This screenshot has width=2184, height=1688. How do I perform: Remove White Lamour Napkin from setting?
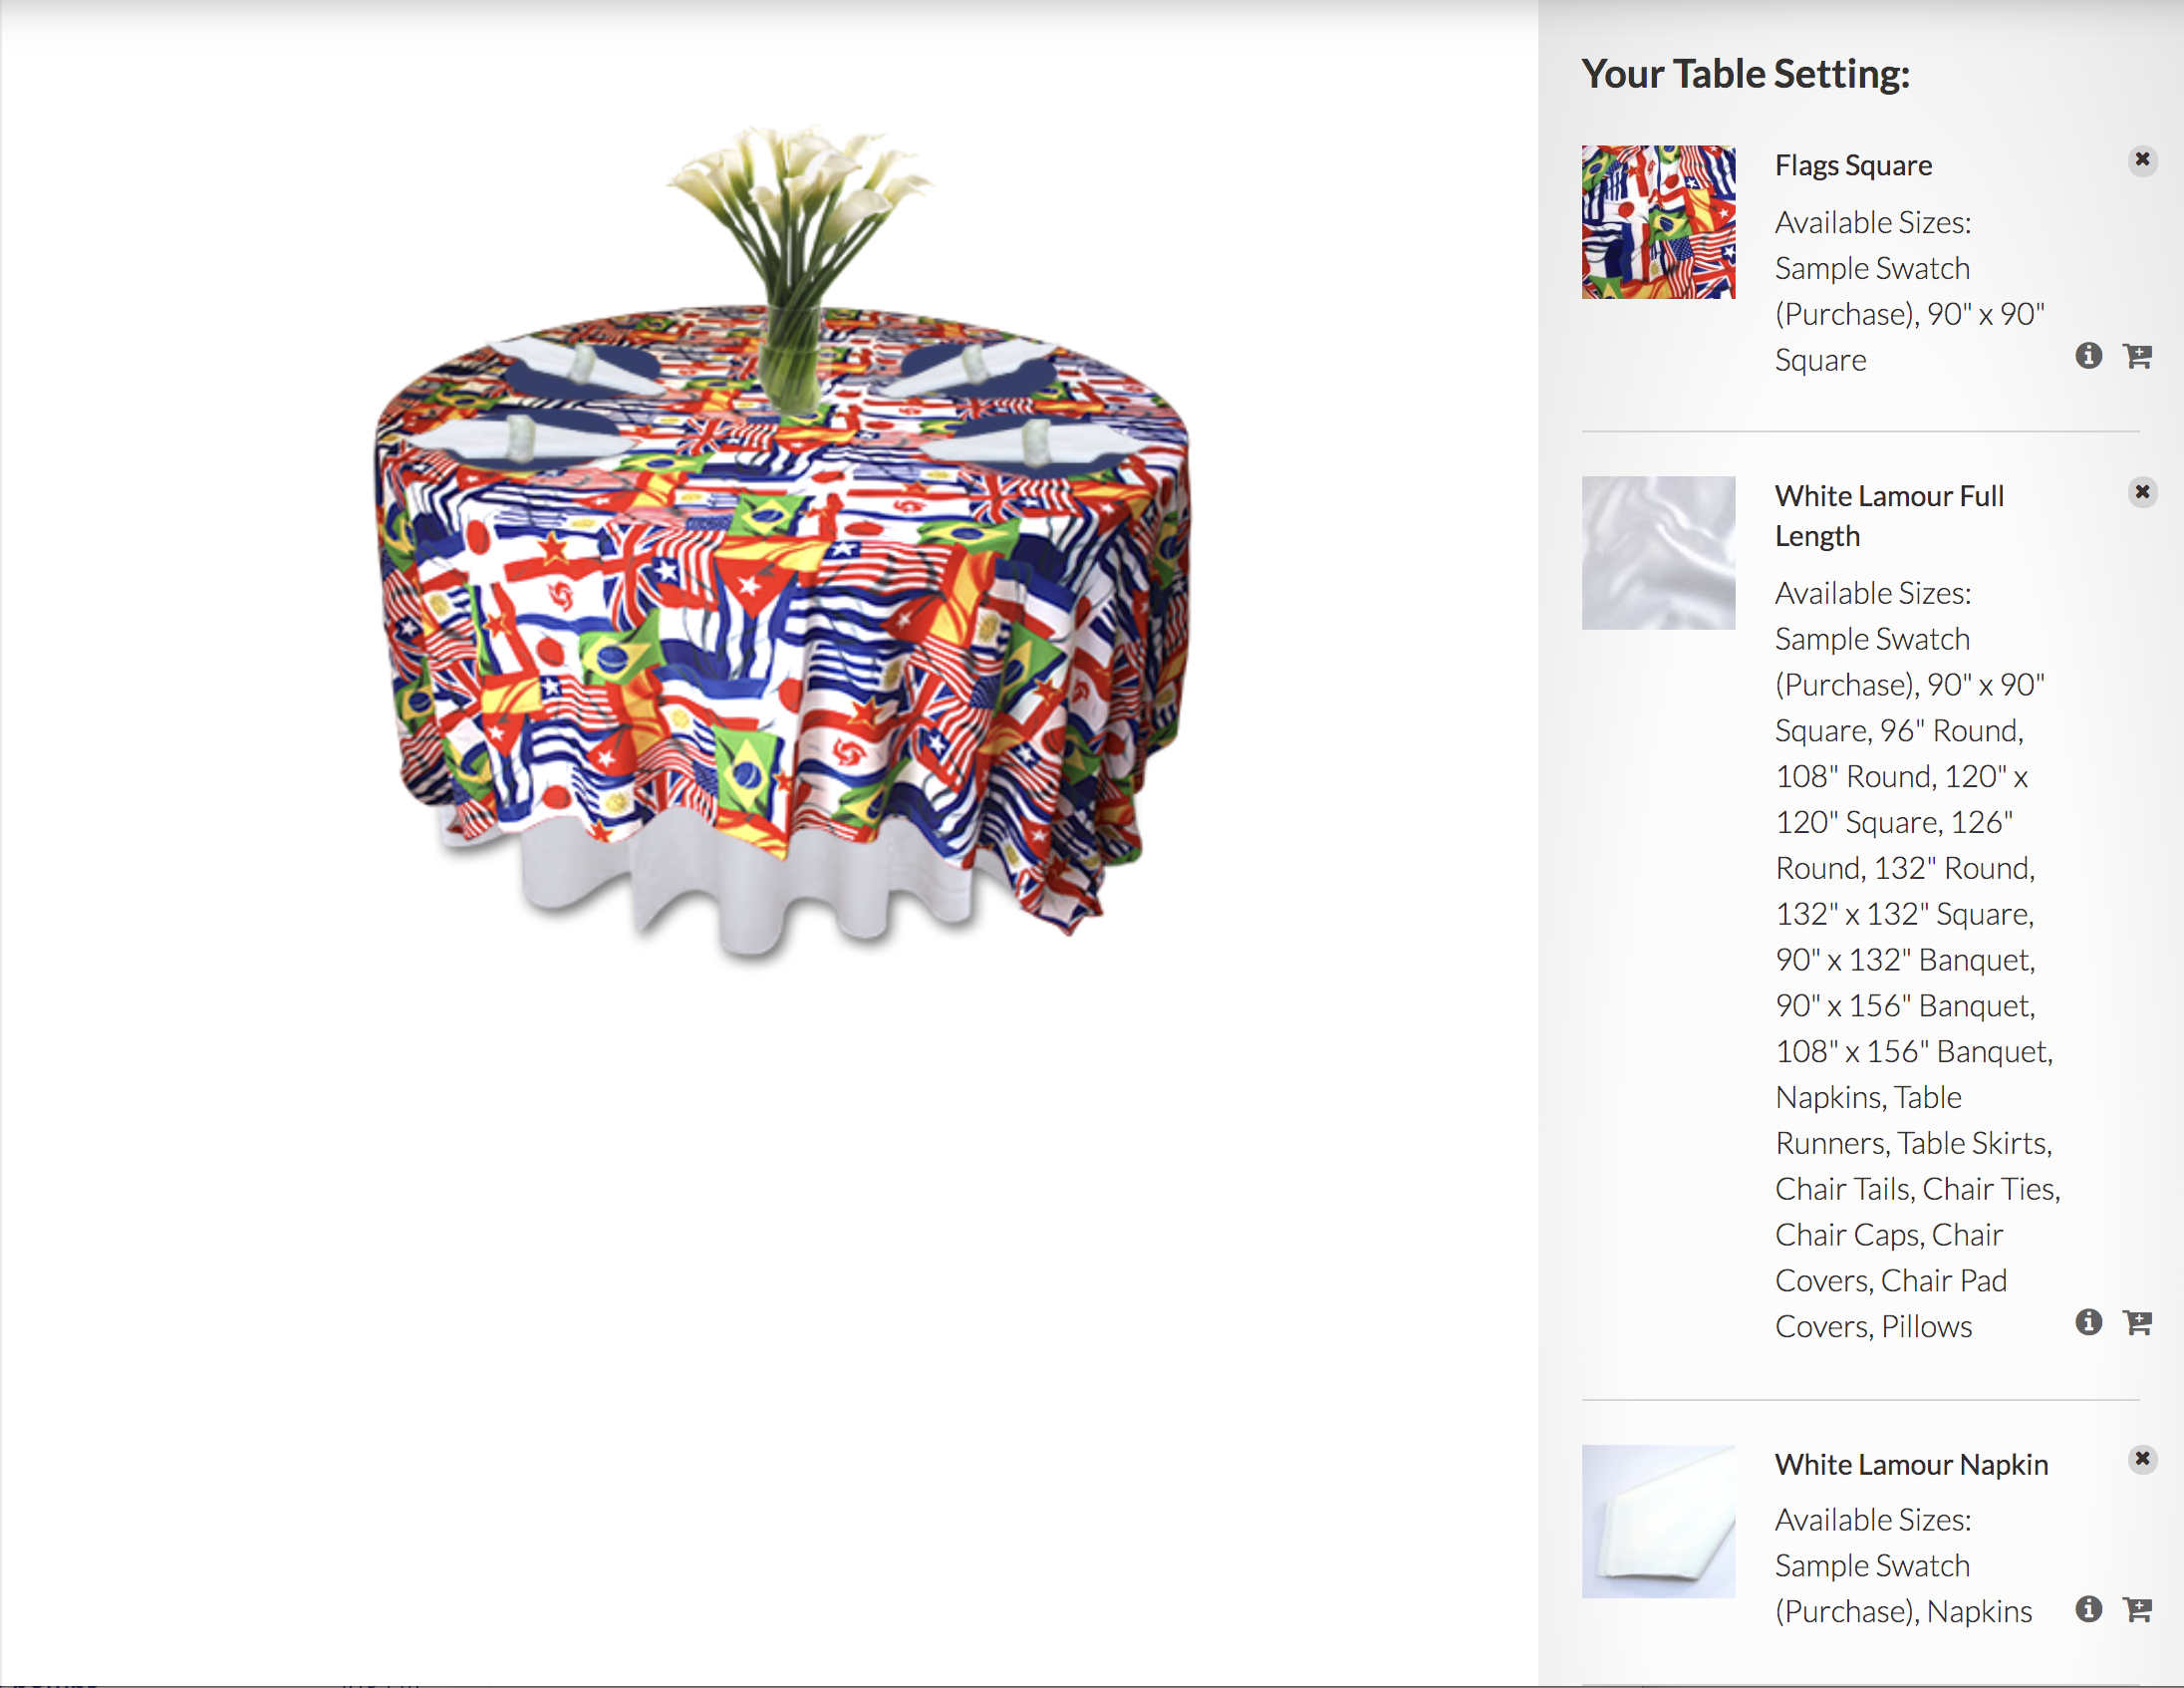click(x=2142, y=1459)
